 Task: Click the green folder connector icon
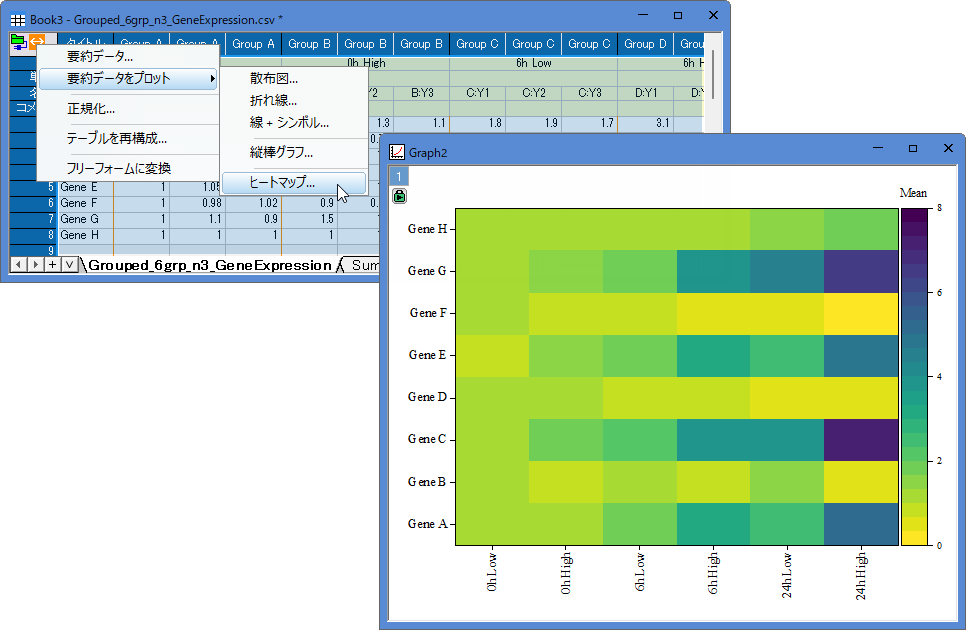(18, 42)
